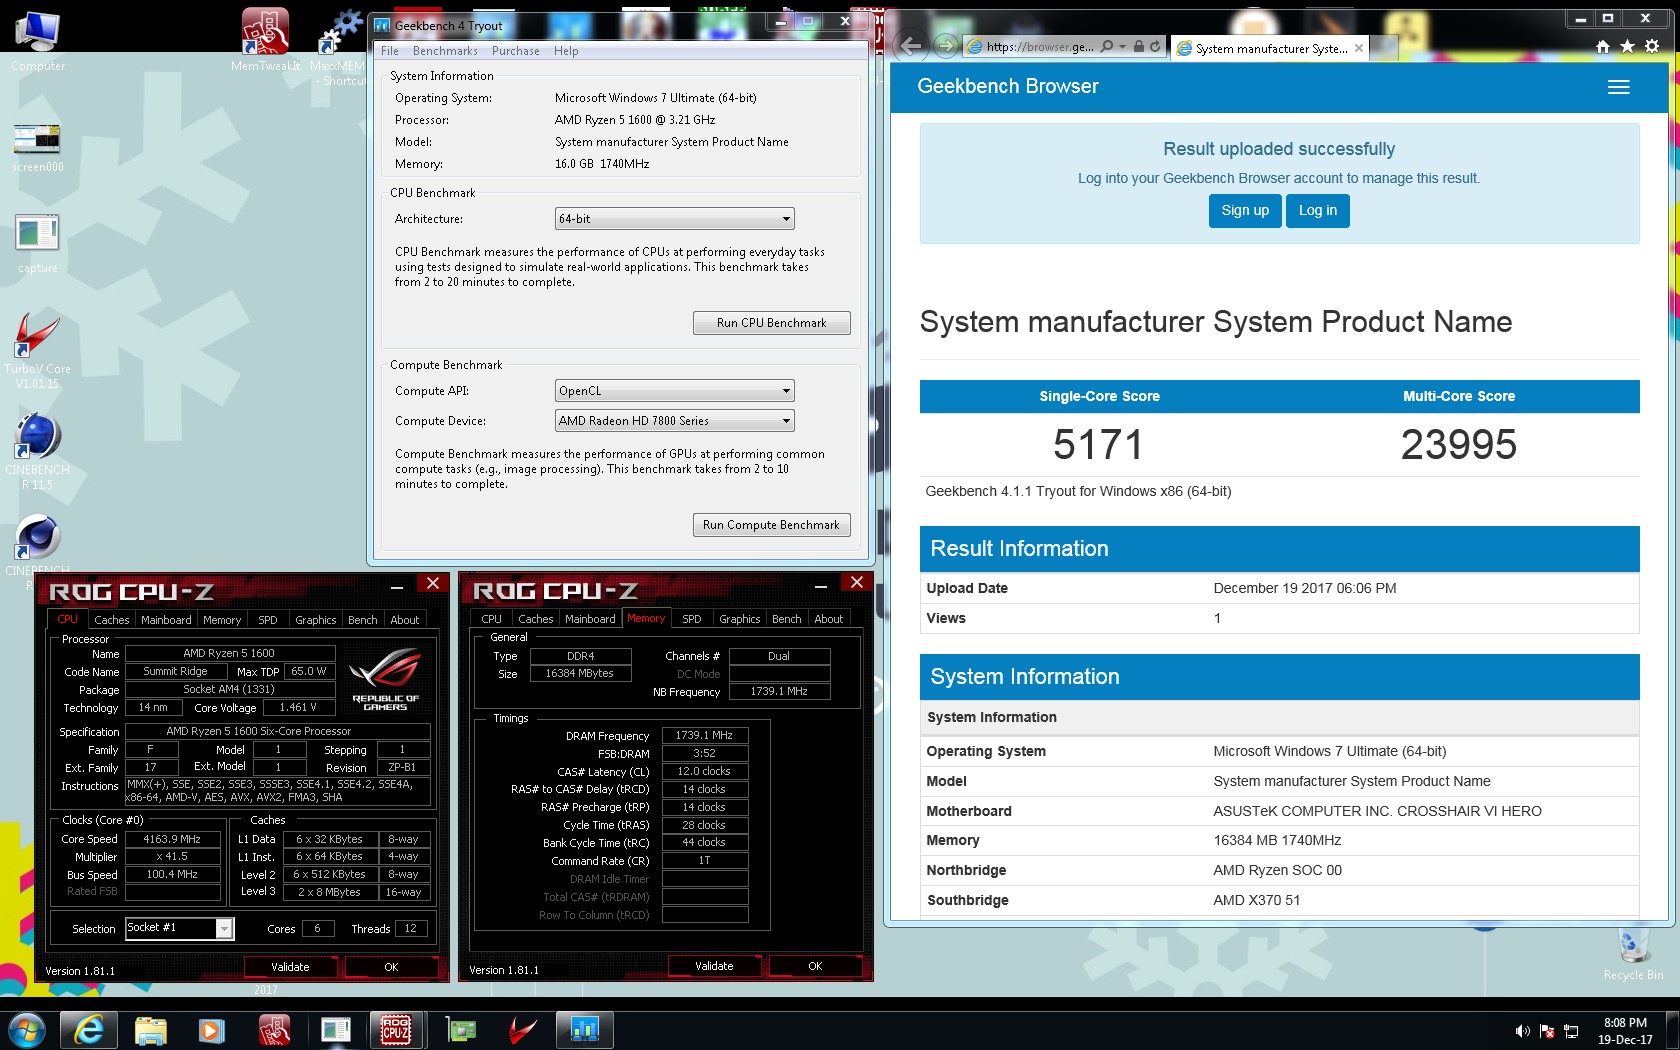Viewport: 1680px width, 1050px height.
Task: Open Windows Explorer from the taskbar
Action: pyautogui.click(x=150, y=1029)
